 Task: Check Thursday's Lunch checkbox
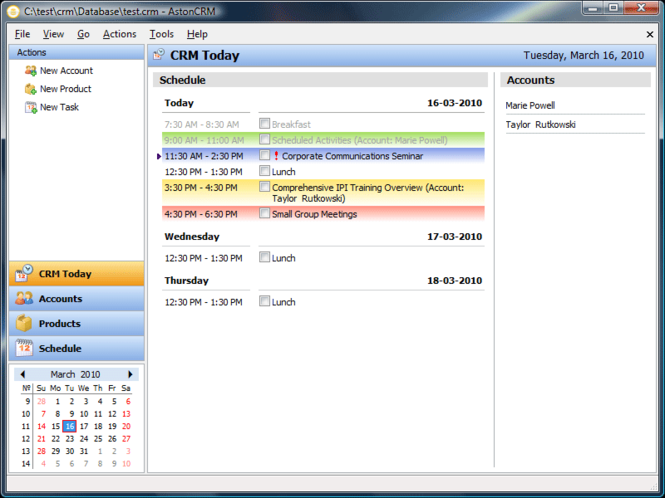click(x=264, y=301)
